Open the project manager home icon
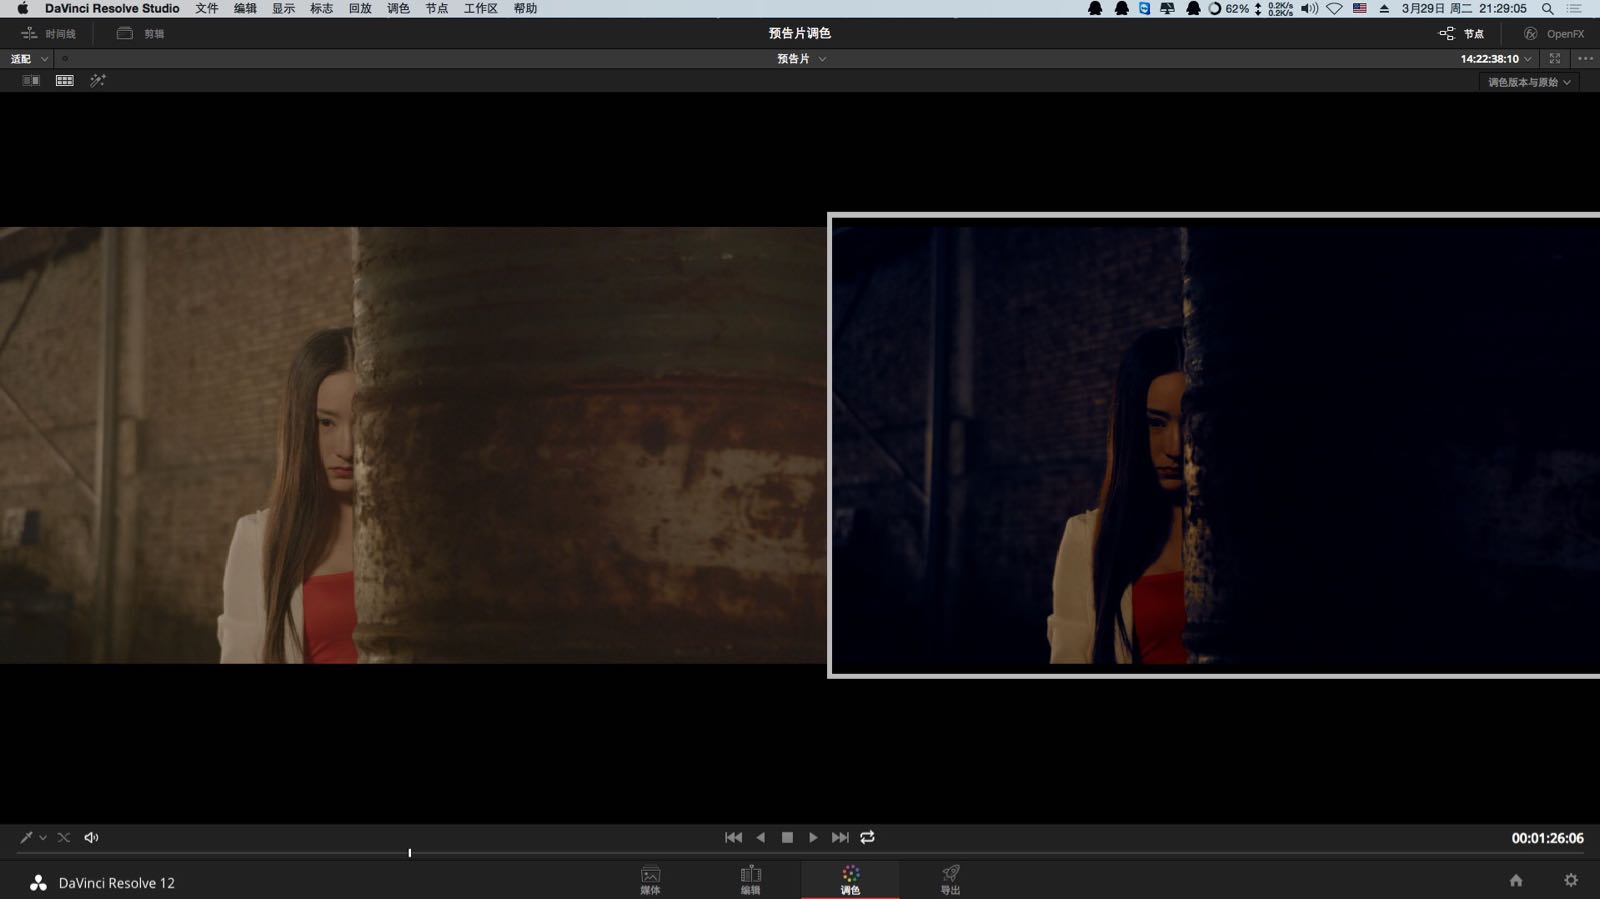1600x899 pixels. tap(1516, 881)
